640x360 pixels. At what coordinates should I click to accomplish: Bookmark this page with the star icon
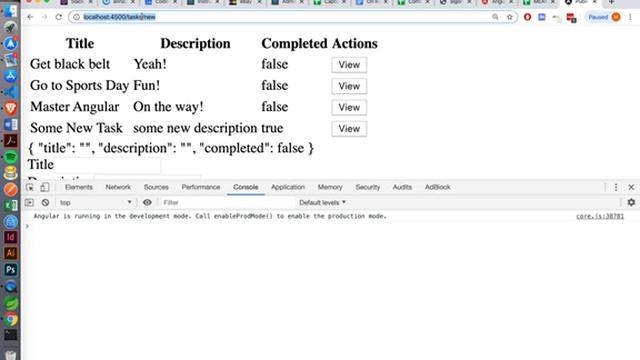(509, 17)
